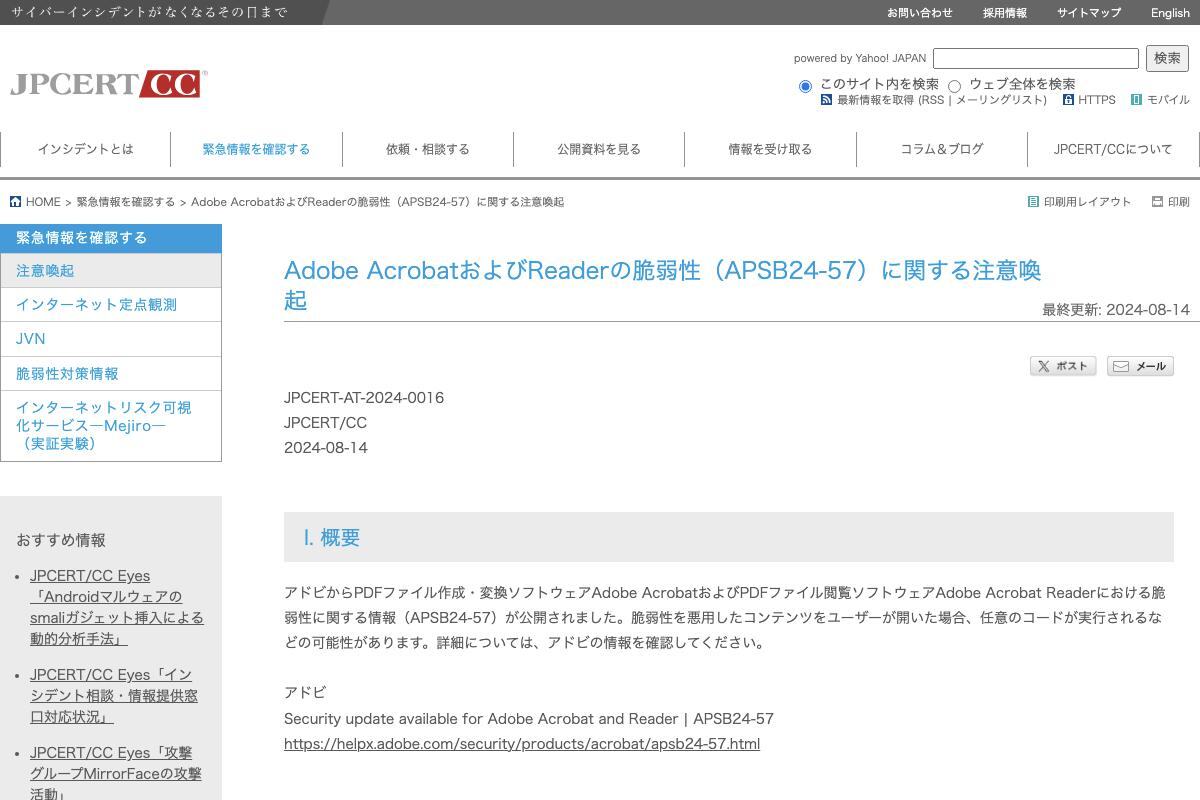Open 情報を受け取る menu
This screenshot has width=1200, height=800.
click(770, 149)
